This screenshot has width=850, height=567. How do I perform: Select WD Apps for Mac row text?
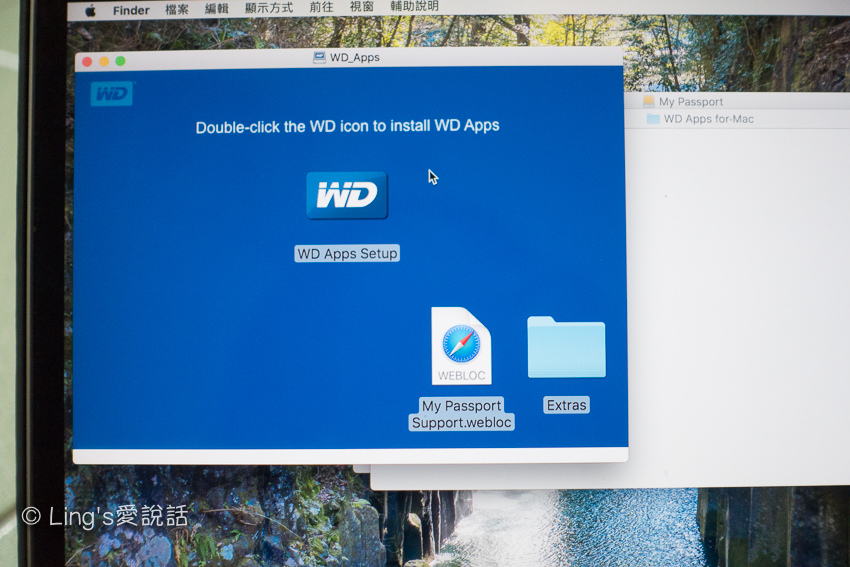[x=709, y=119]
